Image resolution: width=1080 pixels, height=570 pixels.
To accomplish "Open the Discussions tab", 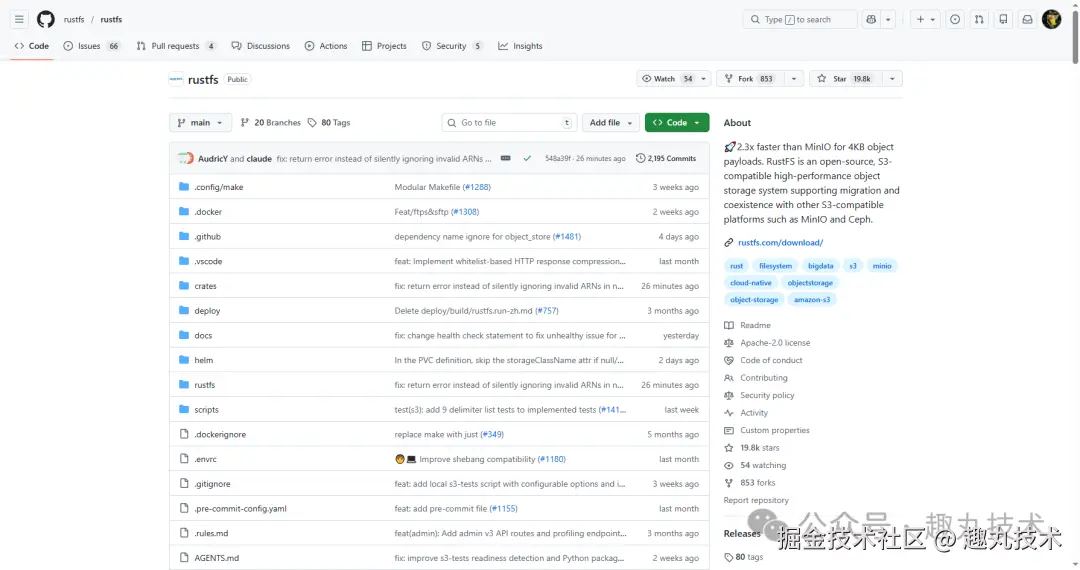I will pos(260,46).
